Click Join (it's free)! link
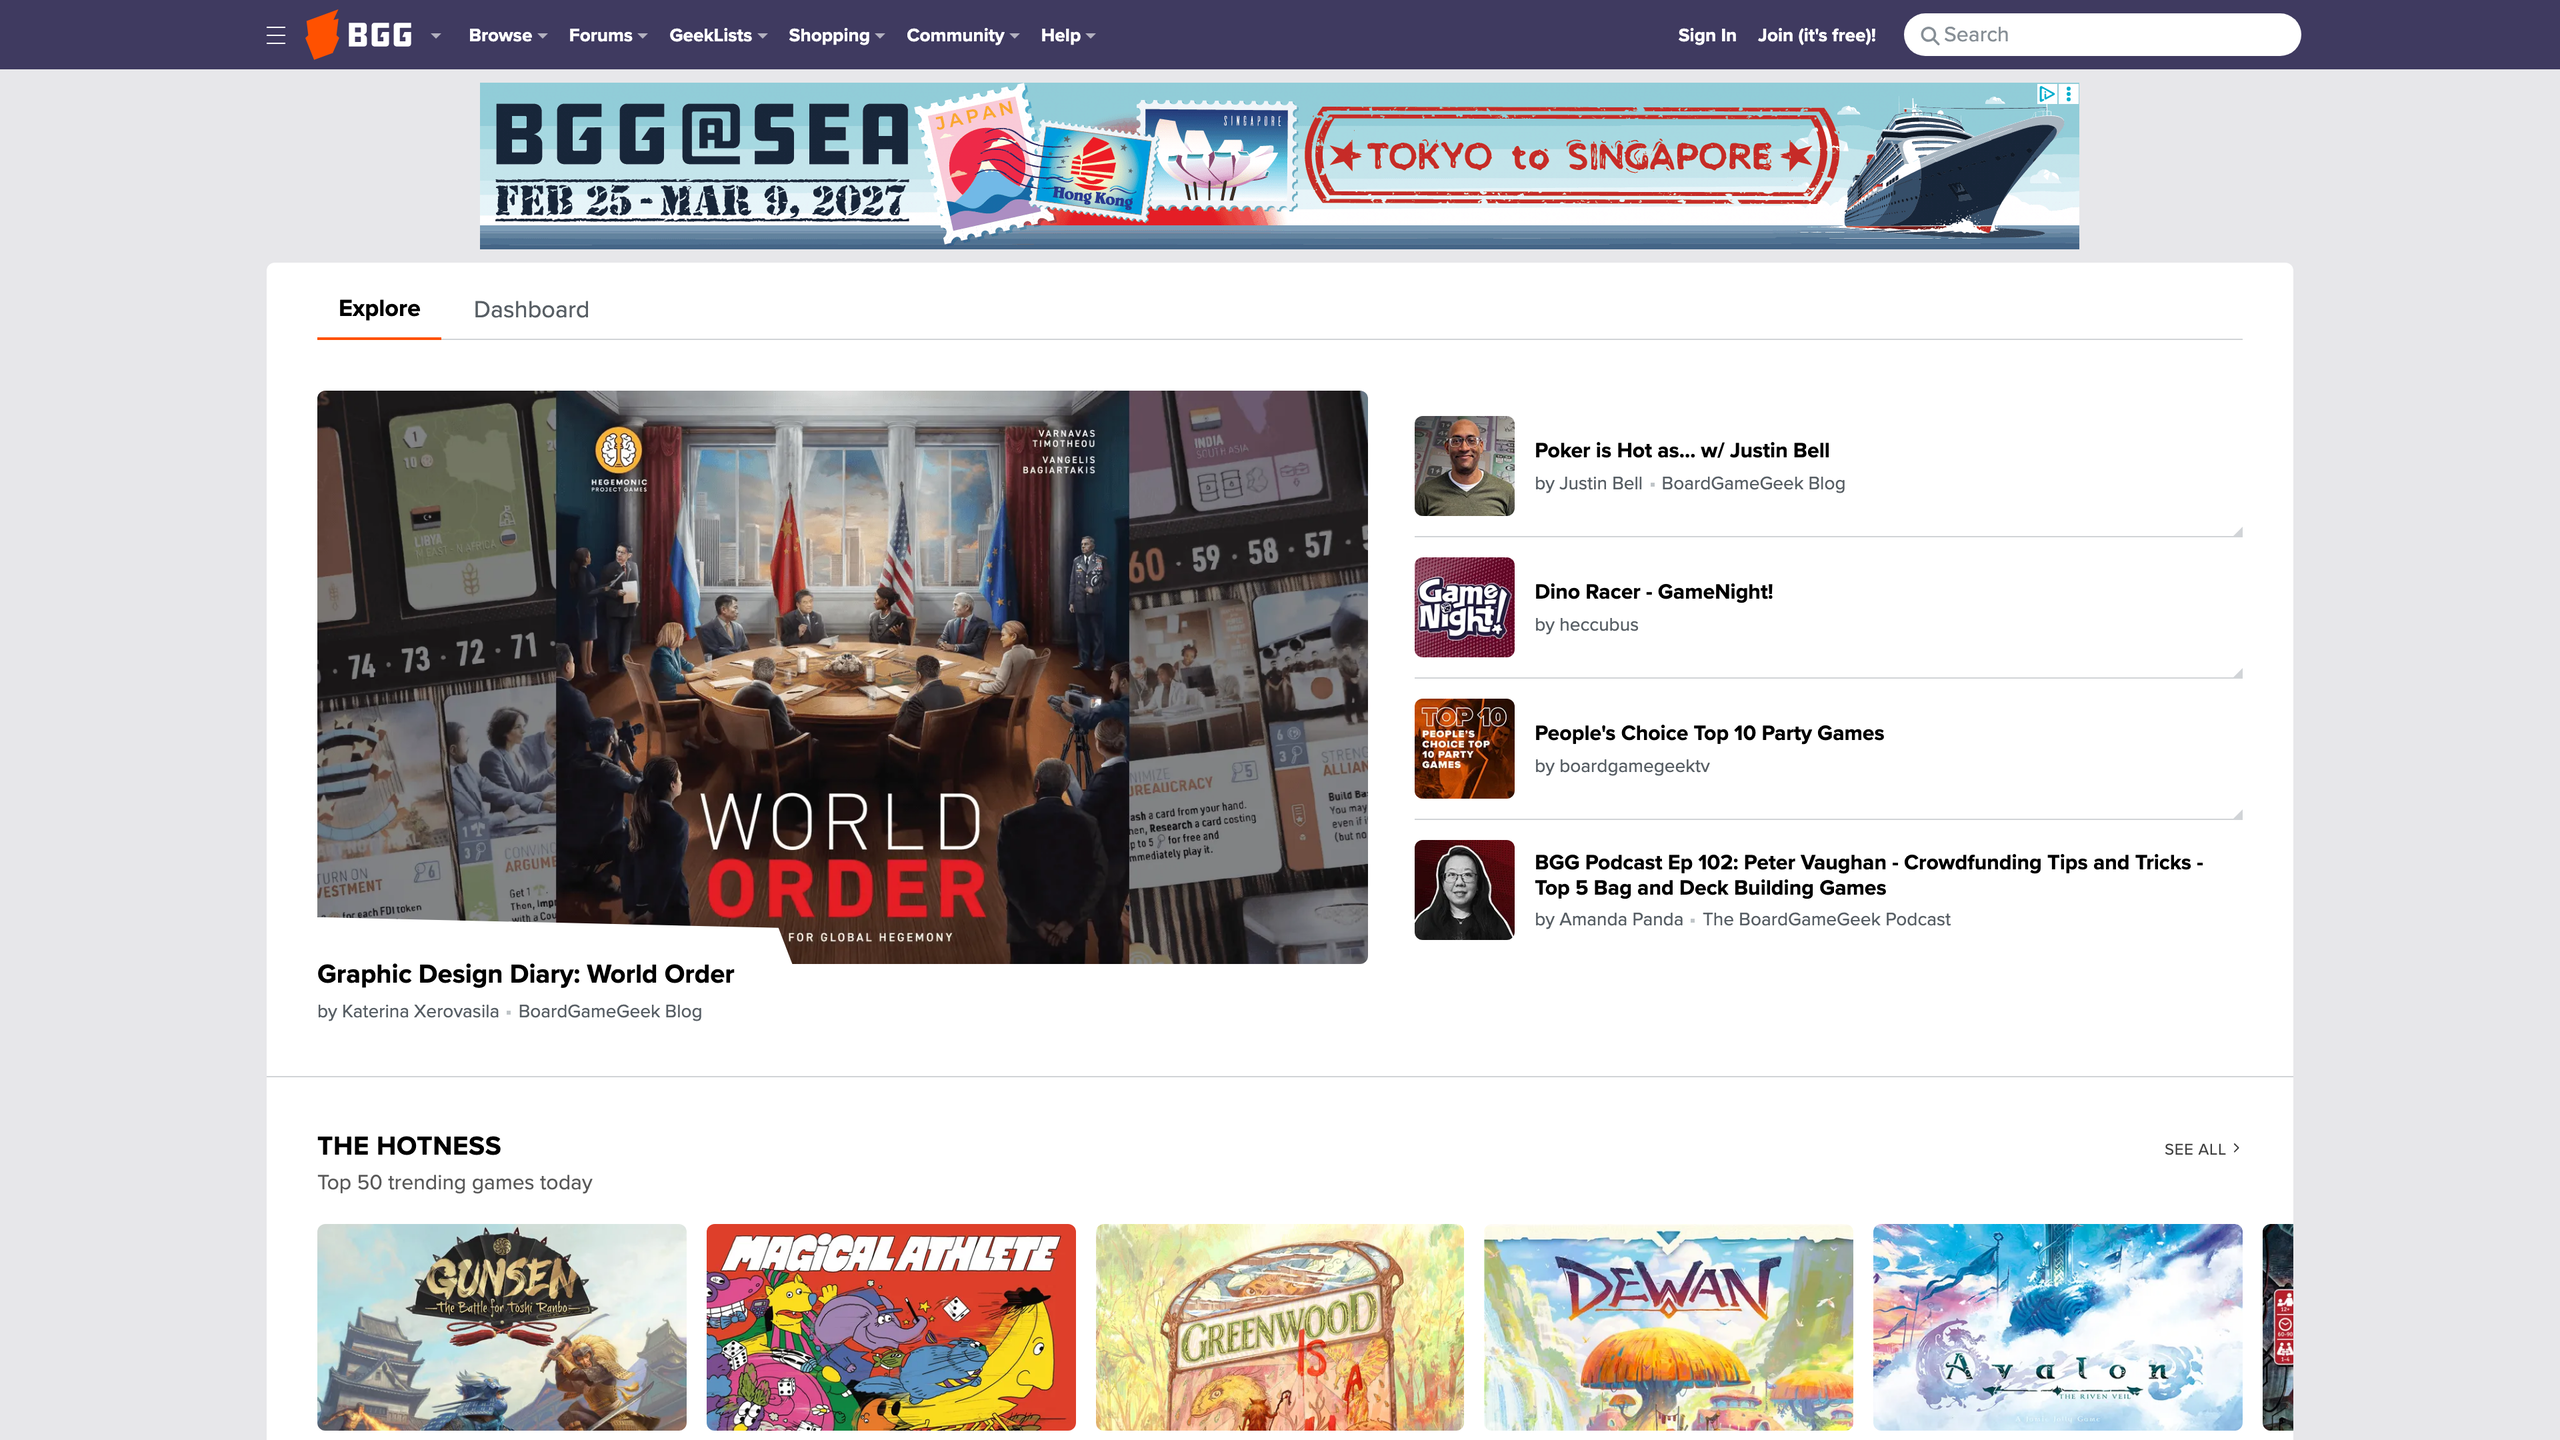Screen dimensions: 2560x1440 point(1816,35)
